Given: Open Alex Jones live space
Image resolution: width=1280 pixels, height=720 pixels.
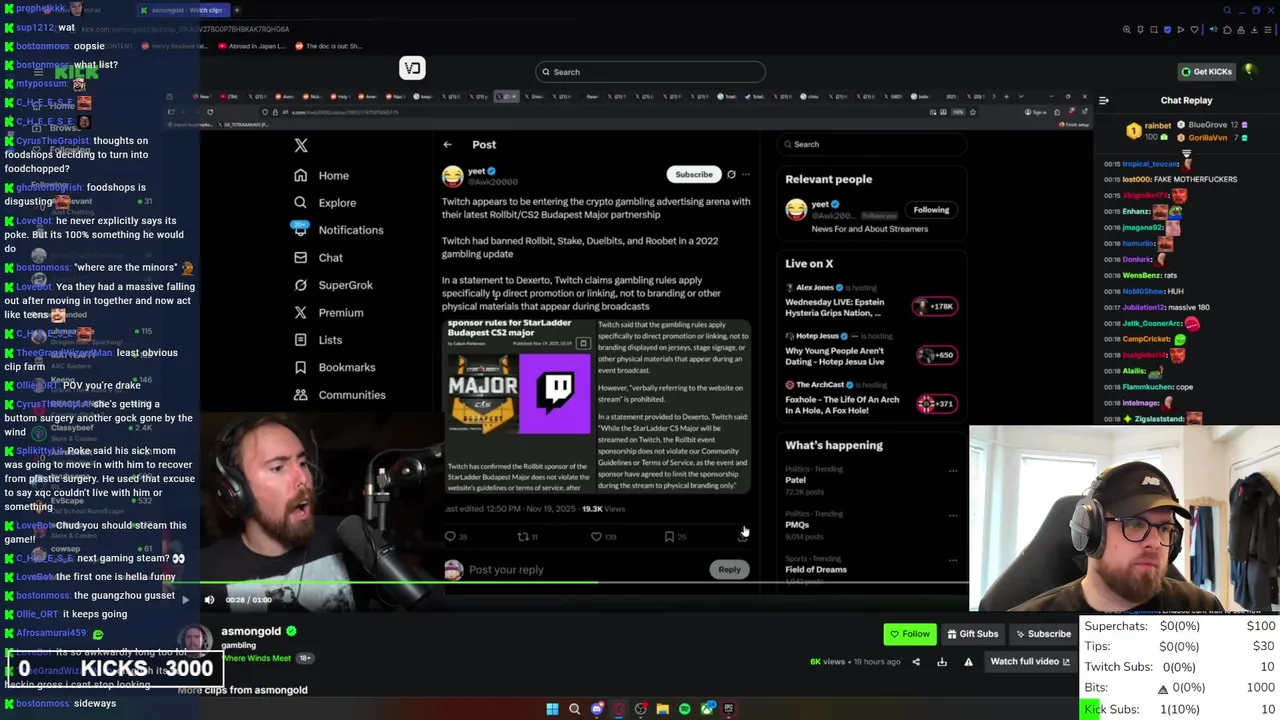Looking at the screenshot, I should tap(870, 301).
